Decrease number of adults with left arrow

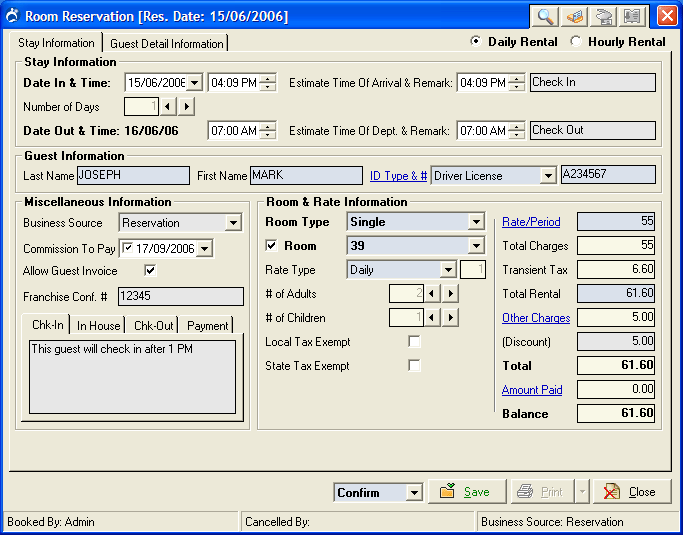coord(432,294)
